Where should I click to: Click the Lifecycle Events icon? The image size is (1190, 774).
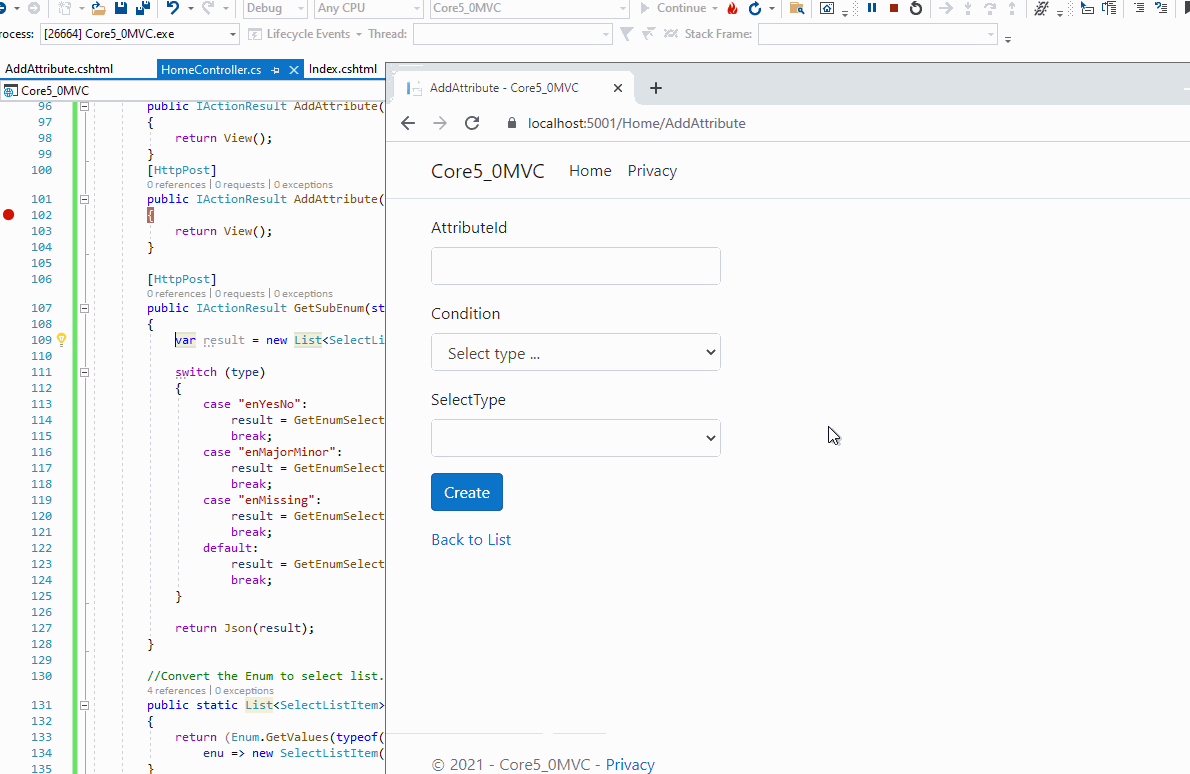255,34
